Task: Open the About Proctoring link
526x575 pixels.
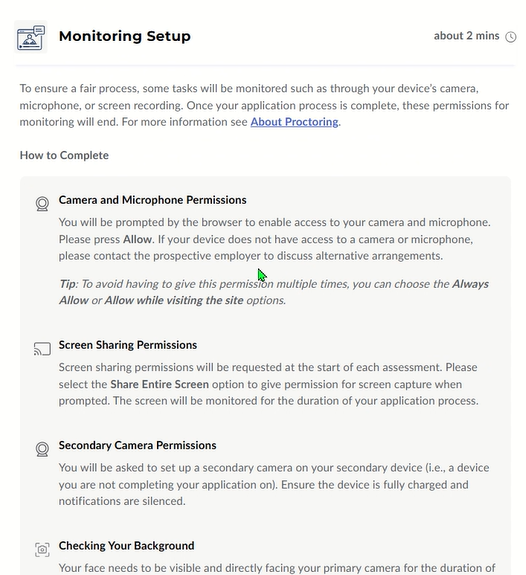Action: click(294, 122)
